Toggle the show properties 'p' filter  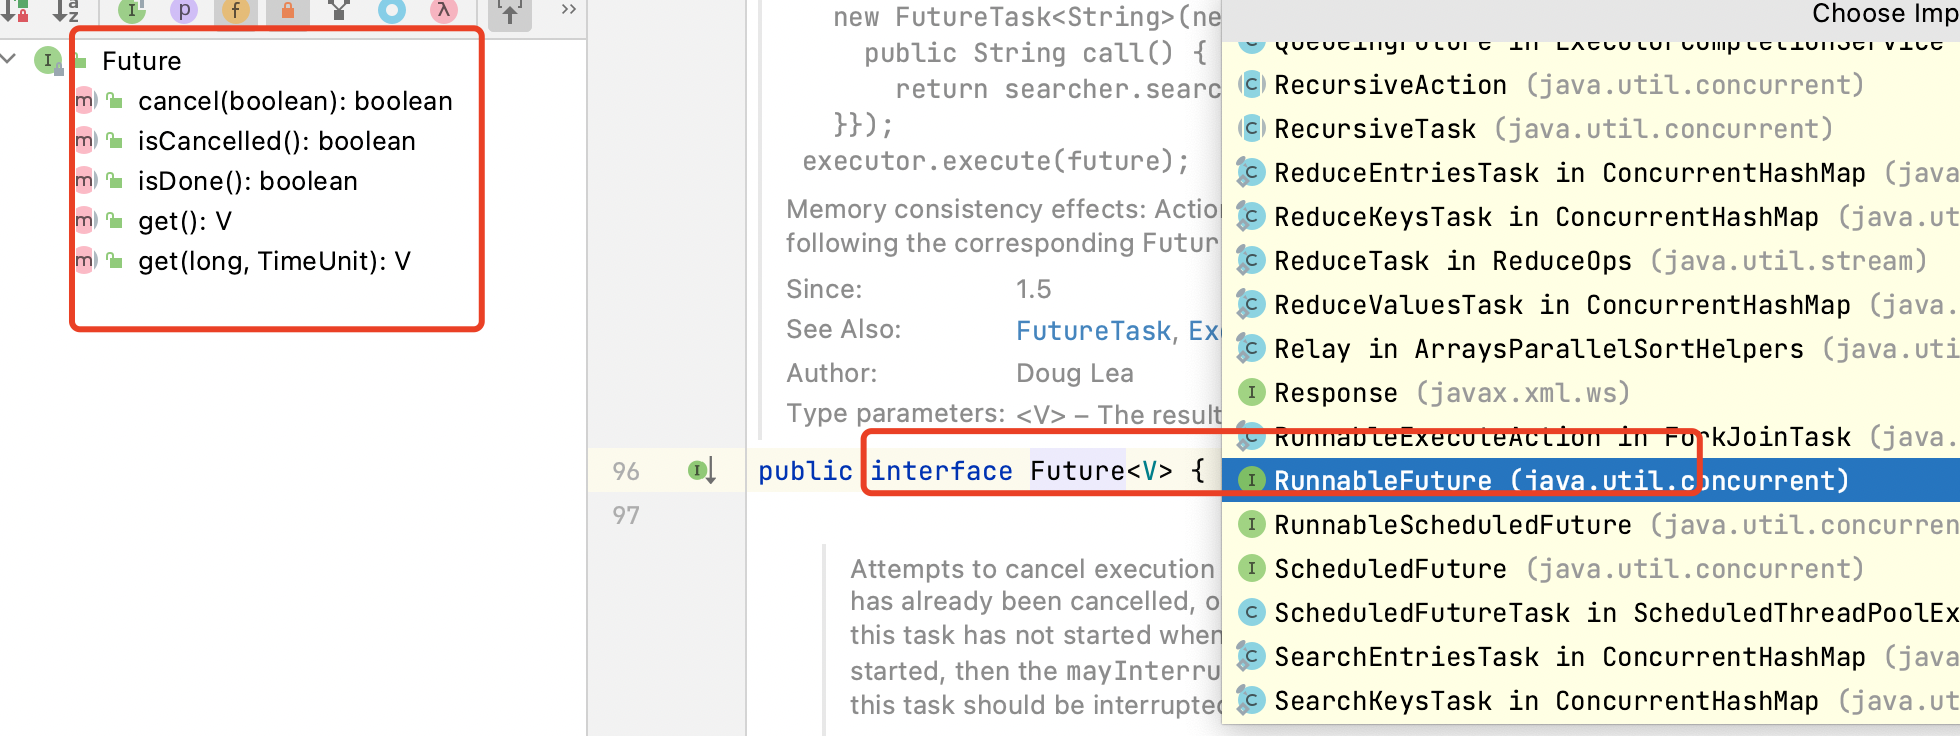(x=183, y=10)
